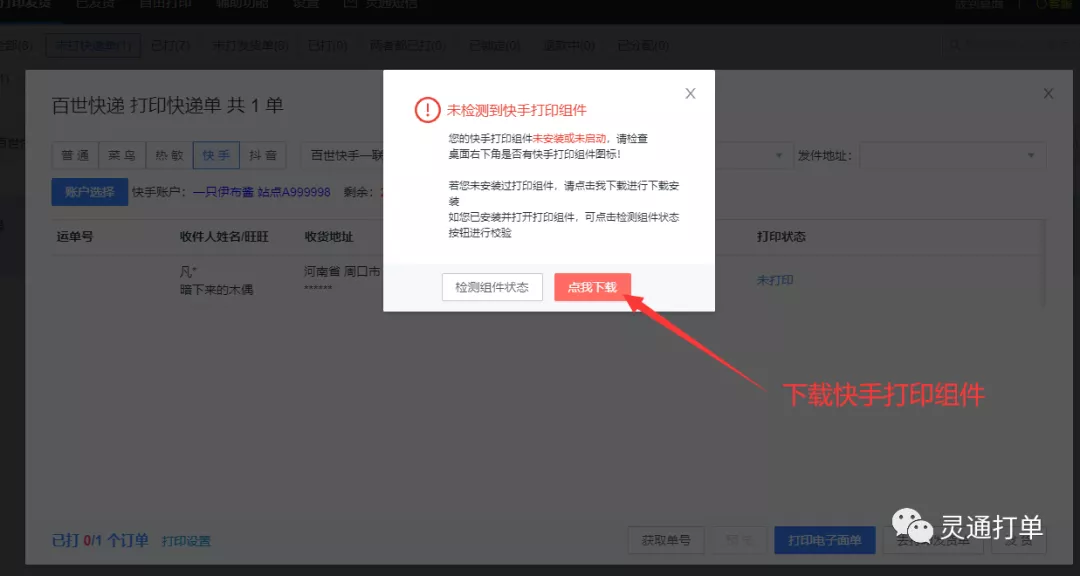Click the red 点我下载 button
The height and width of the screenshot is (576, 1080).
(x=592, y=287)
